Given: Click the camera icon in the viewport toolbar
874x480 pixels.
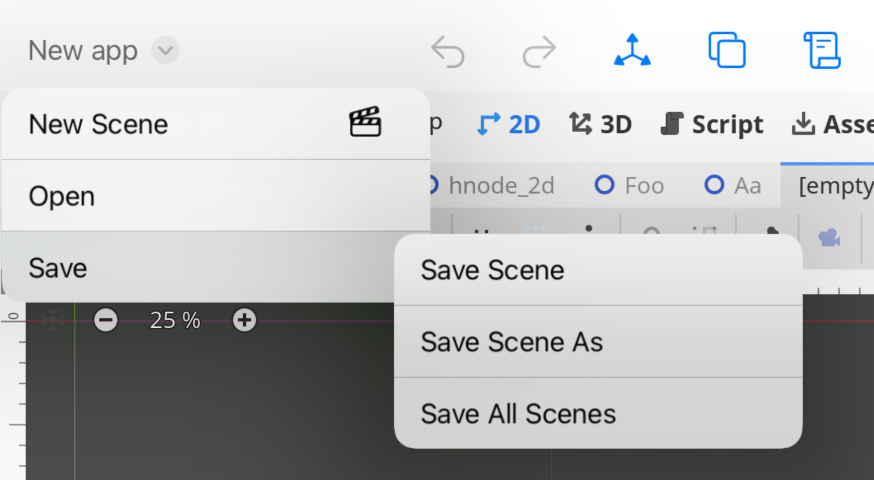Looking at the screenshot, I should tap(828, 237).
